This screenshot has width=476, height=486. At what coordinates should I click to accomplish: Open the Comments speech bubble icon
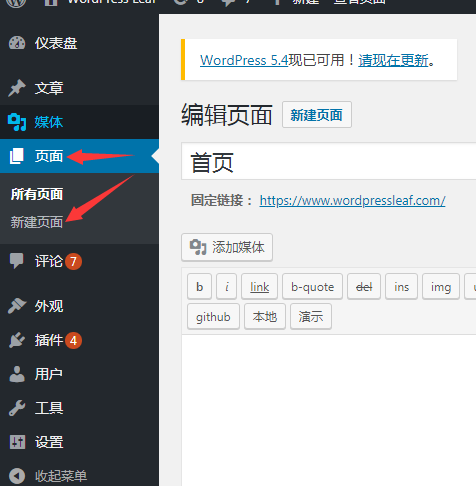pos(17,261)
